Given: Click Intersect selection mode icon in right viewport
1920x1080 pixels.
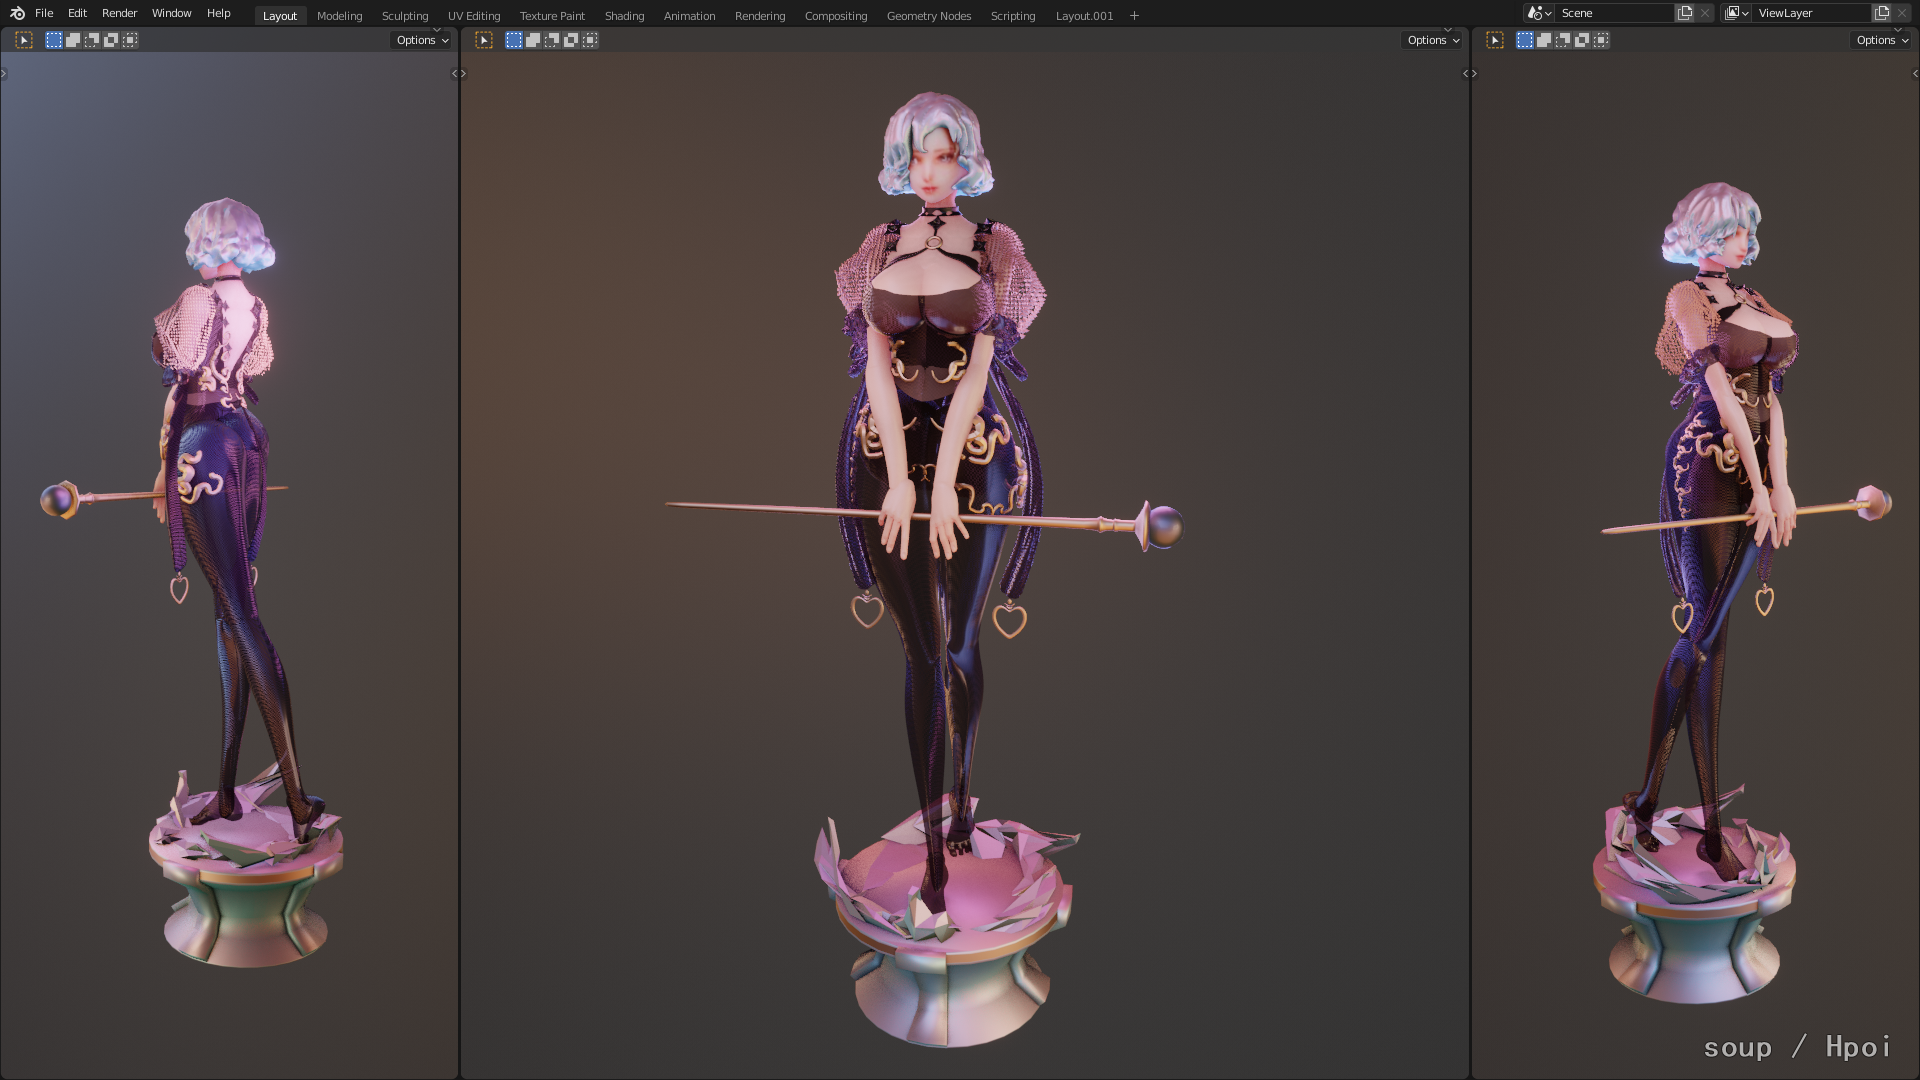Looking at the screenshot, I should point(1601,40).
